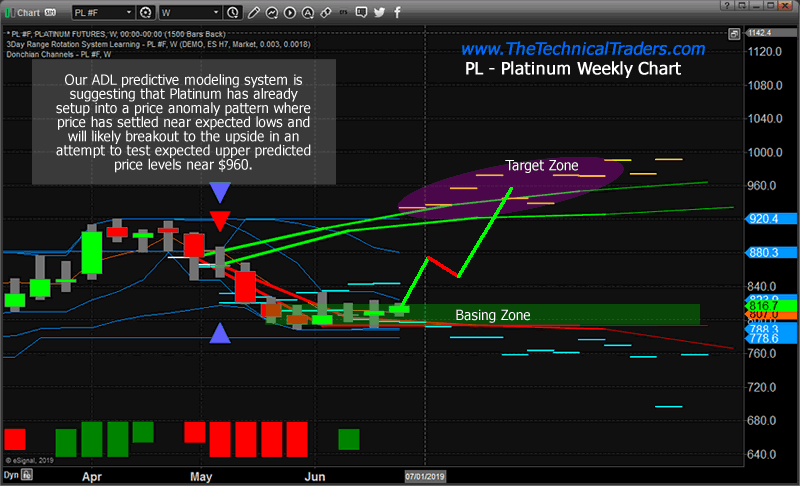The image size is (800, 486).
Task: Click the ADL predictive modeling text box
Action: 184,122
